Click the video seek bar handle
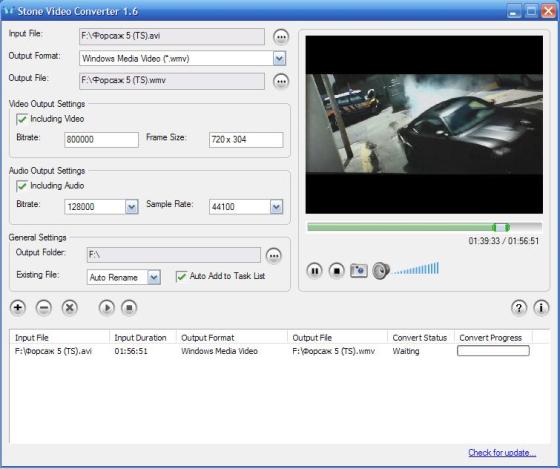 [x=501, y=227]
